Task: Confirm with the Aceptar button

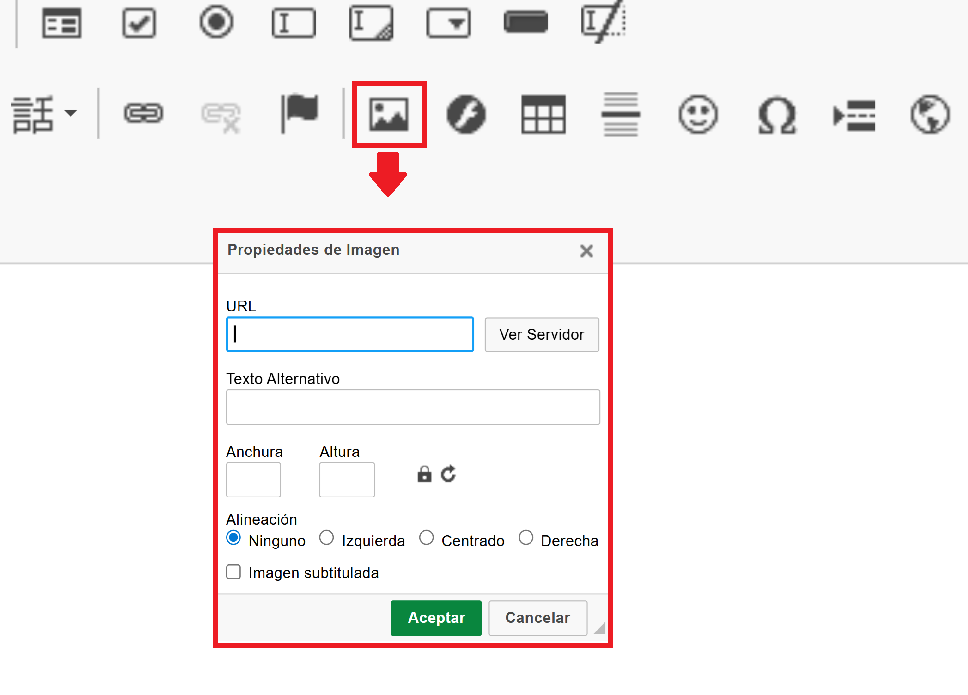Action: pyautogui.click(x=436, y=618)
